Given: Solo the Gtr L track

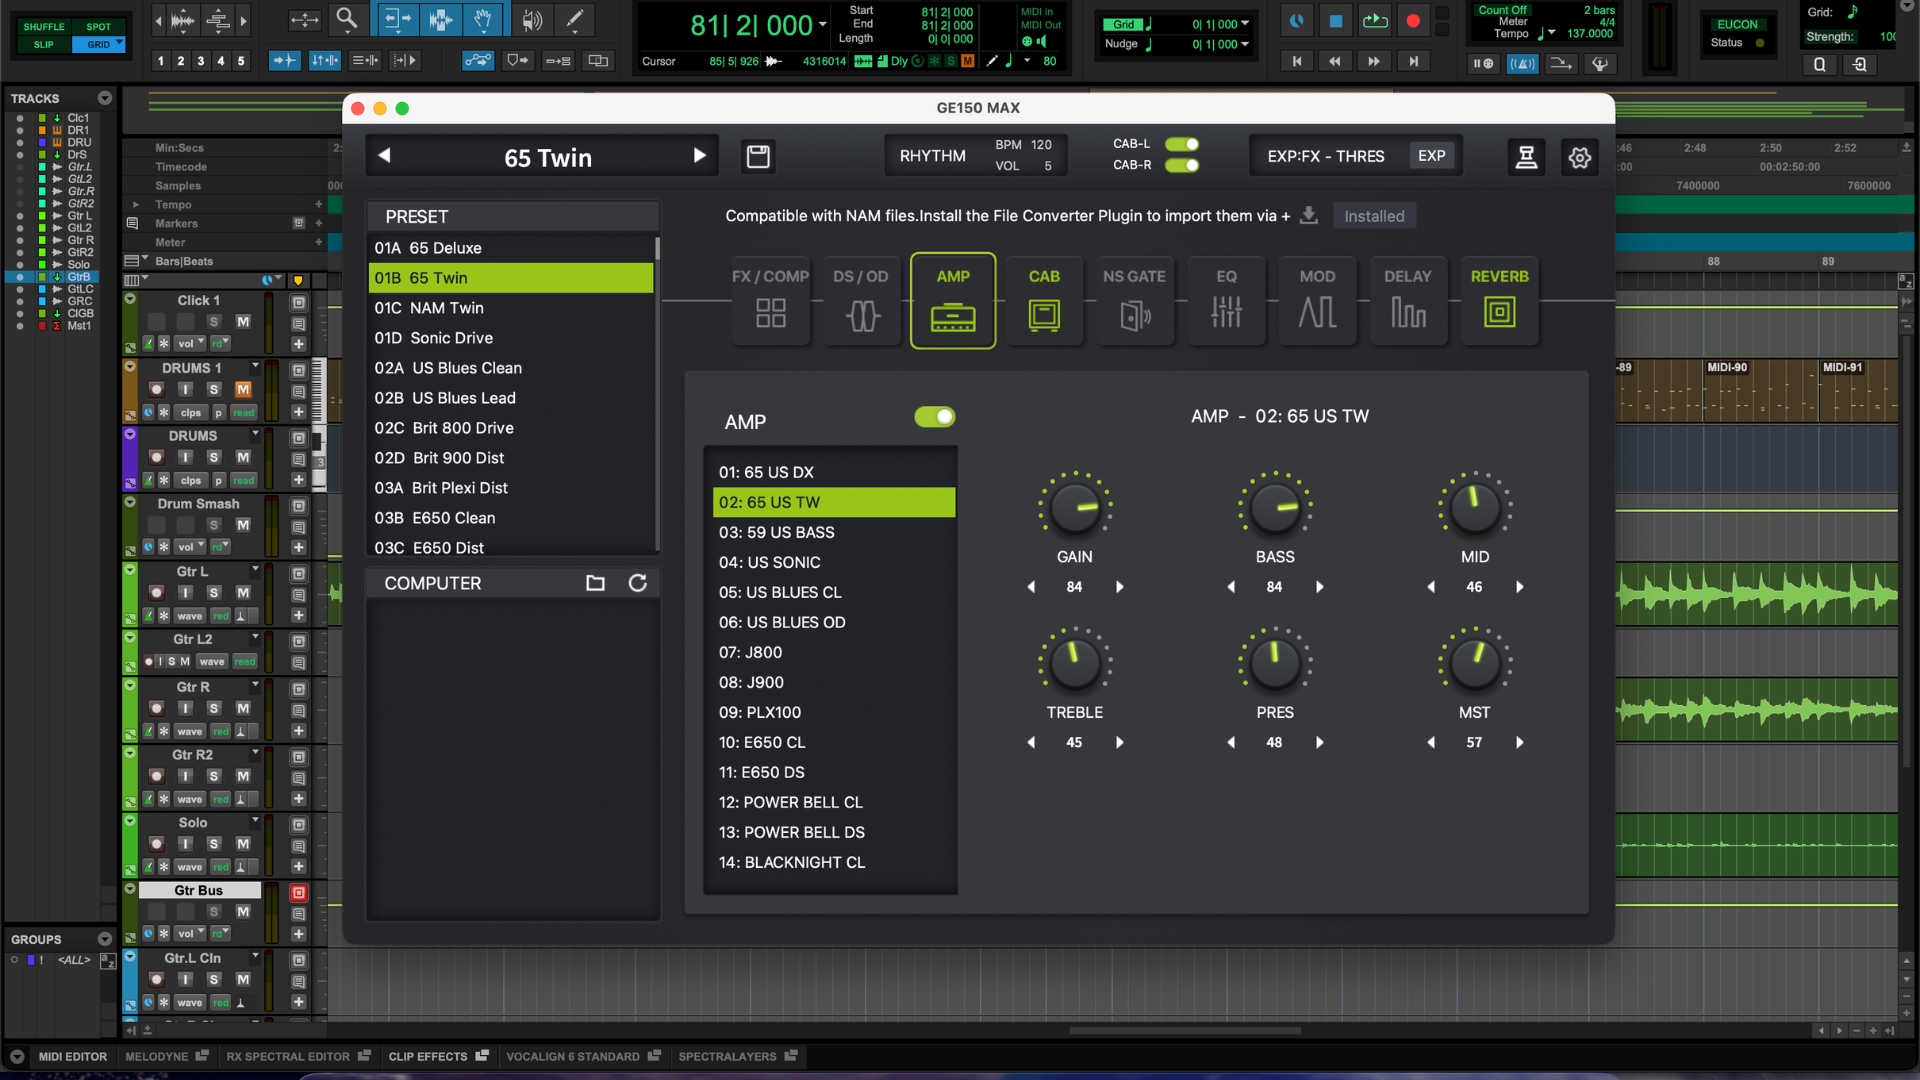Looking at the screenshot, I should [213, 593].
